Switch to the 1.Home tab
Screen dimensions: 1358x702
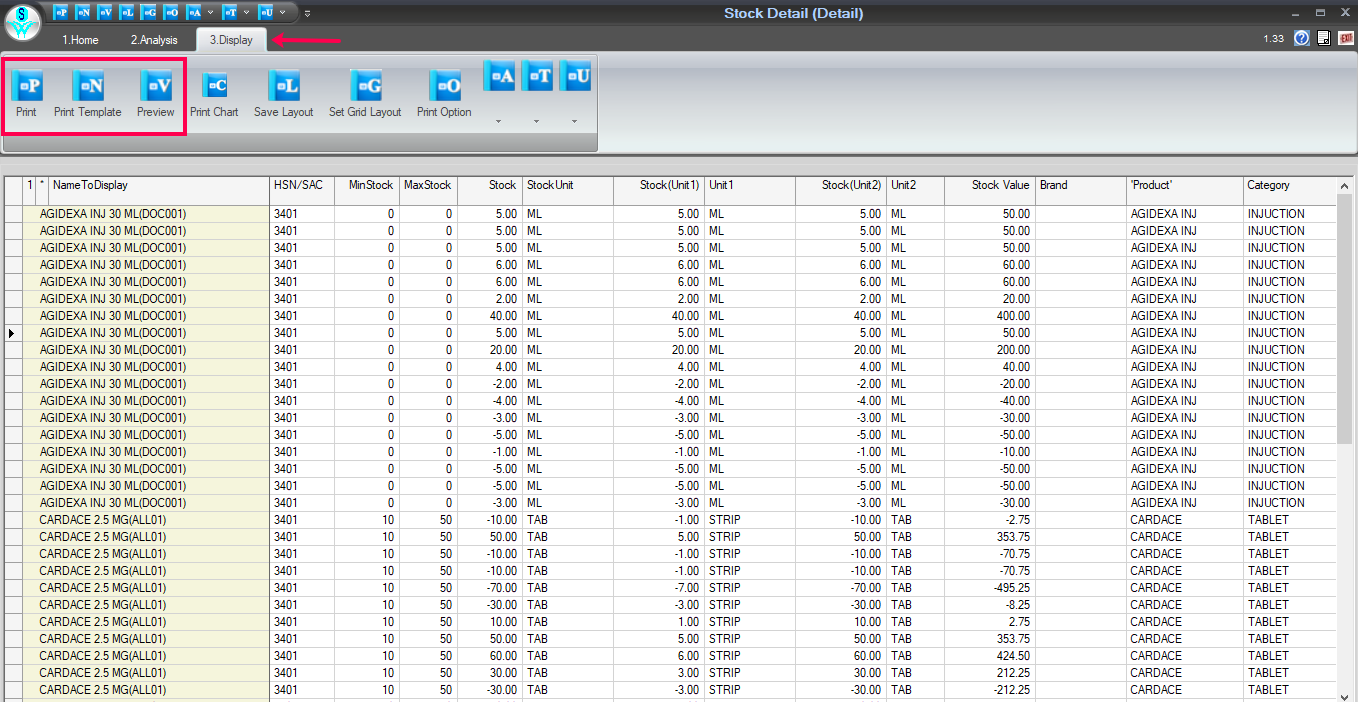point(80,40)
